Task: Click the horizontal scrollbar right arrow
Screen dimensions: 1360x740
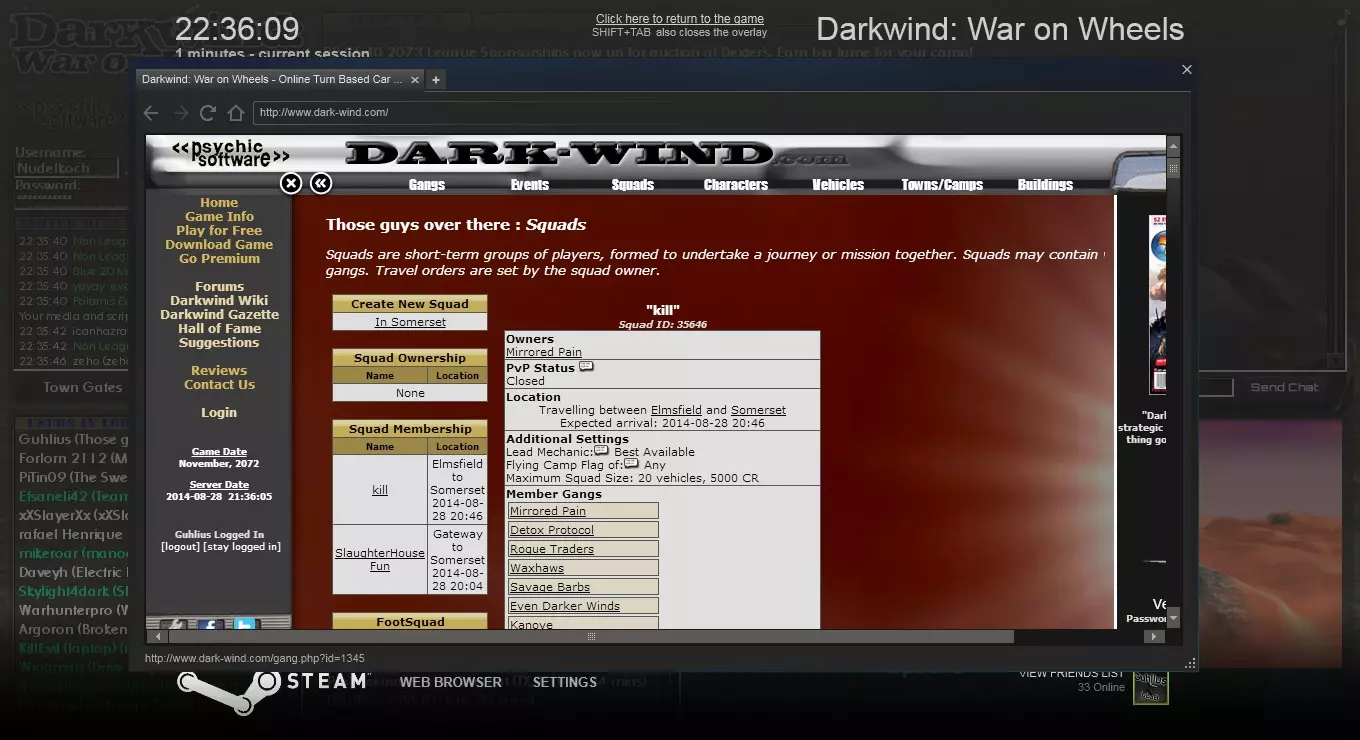Action: [1154, 636]
